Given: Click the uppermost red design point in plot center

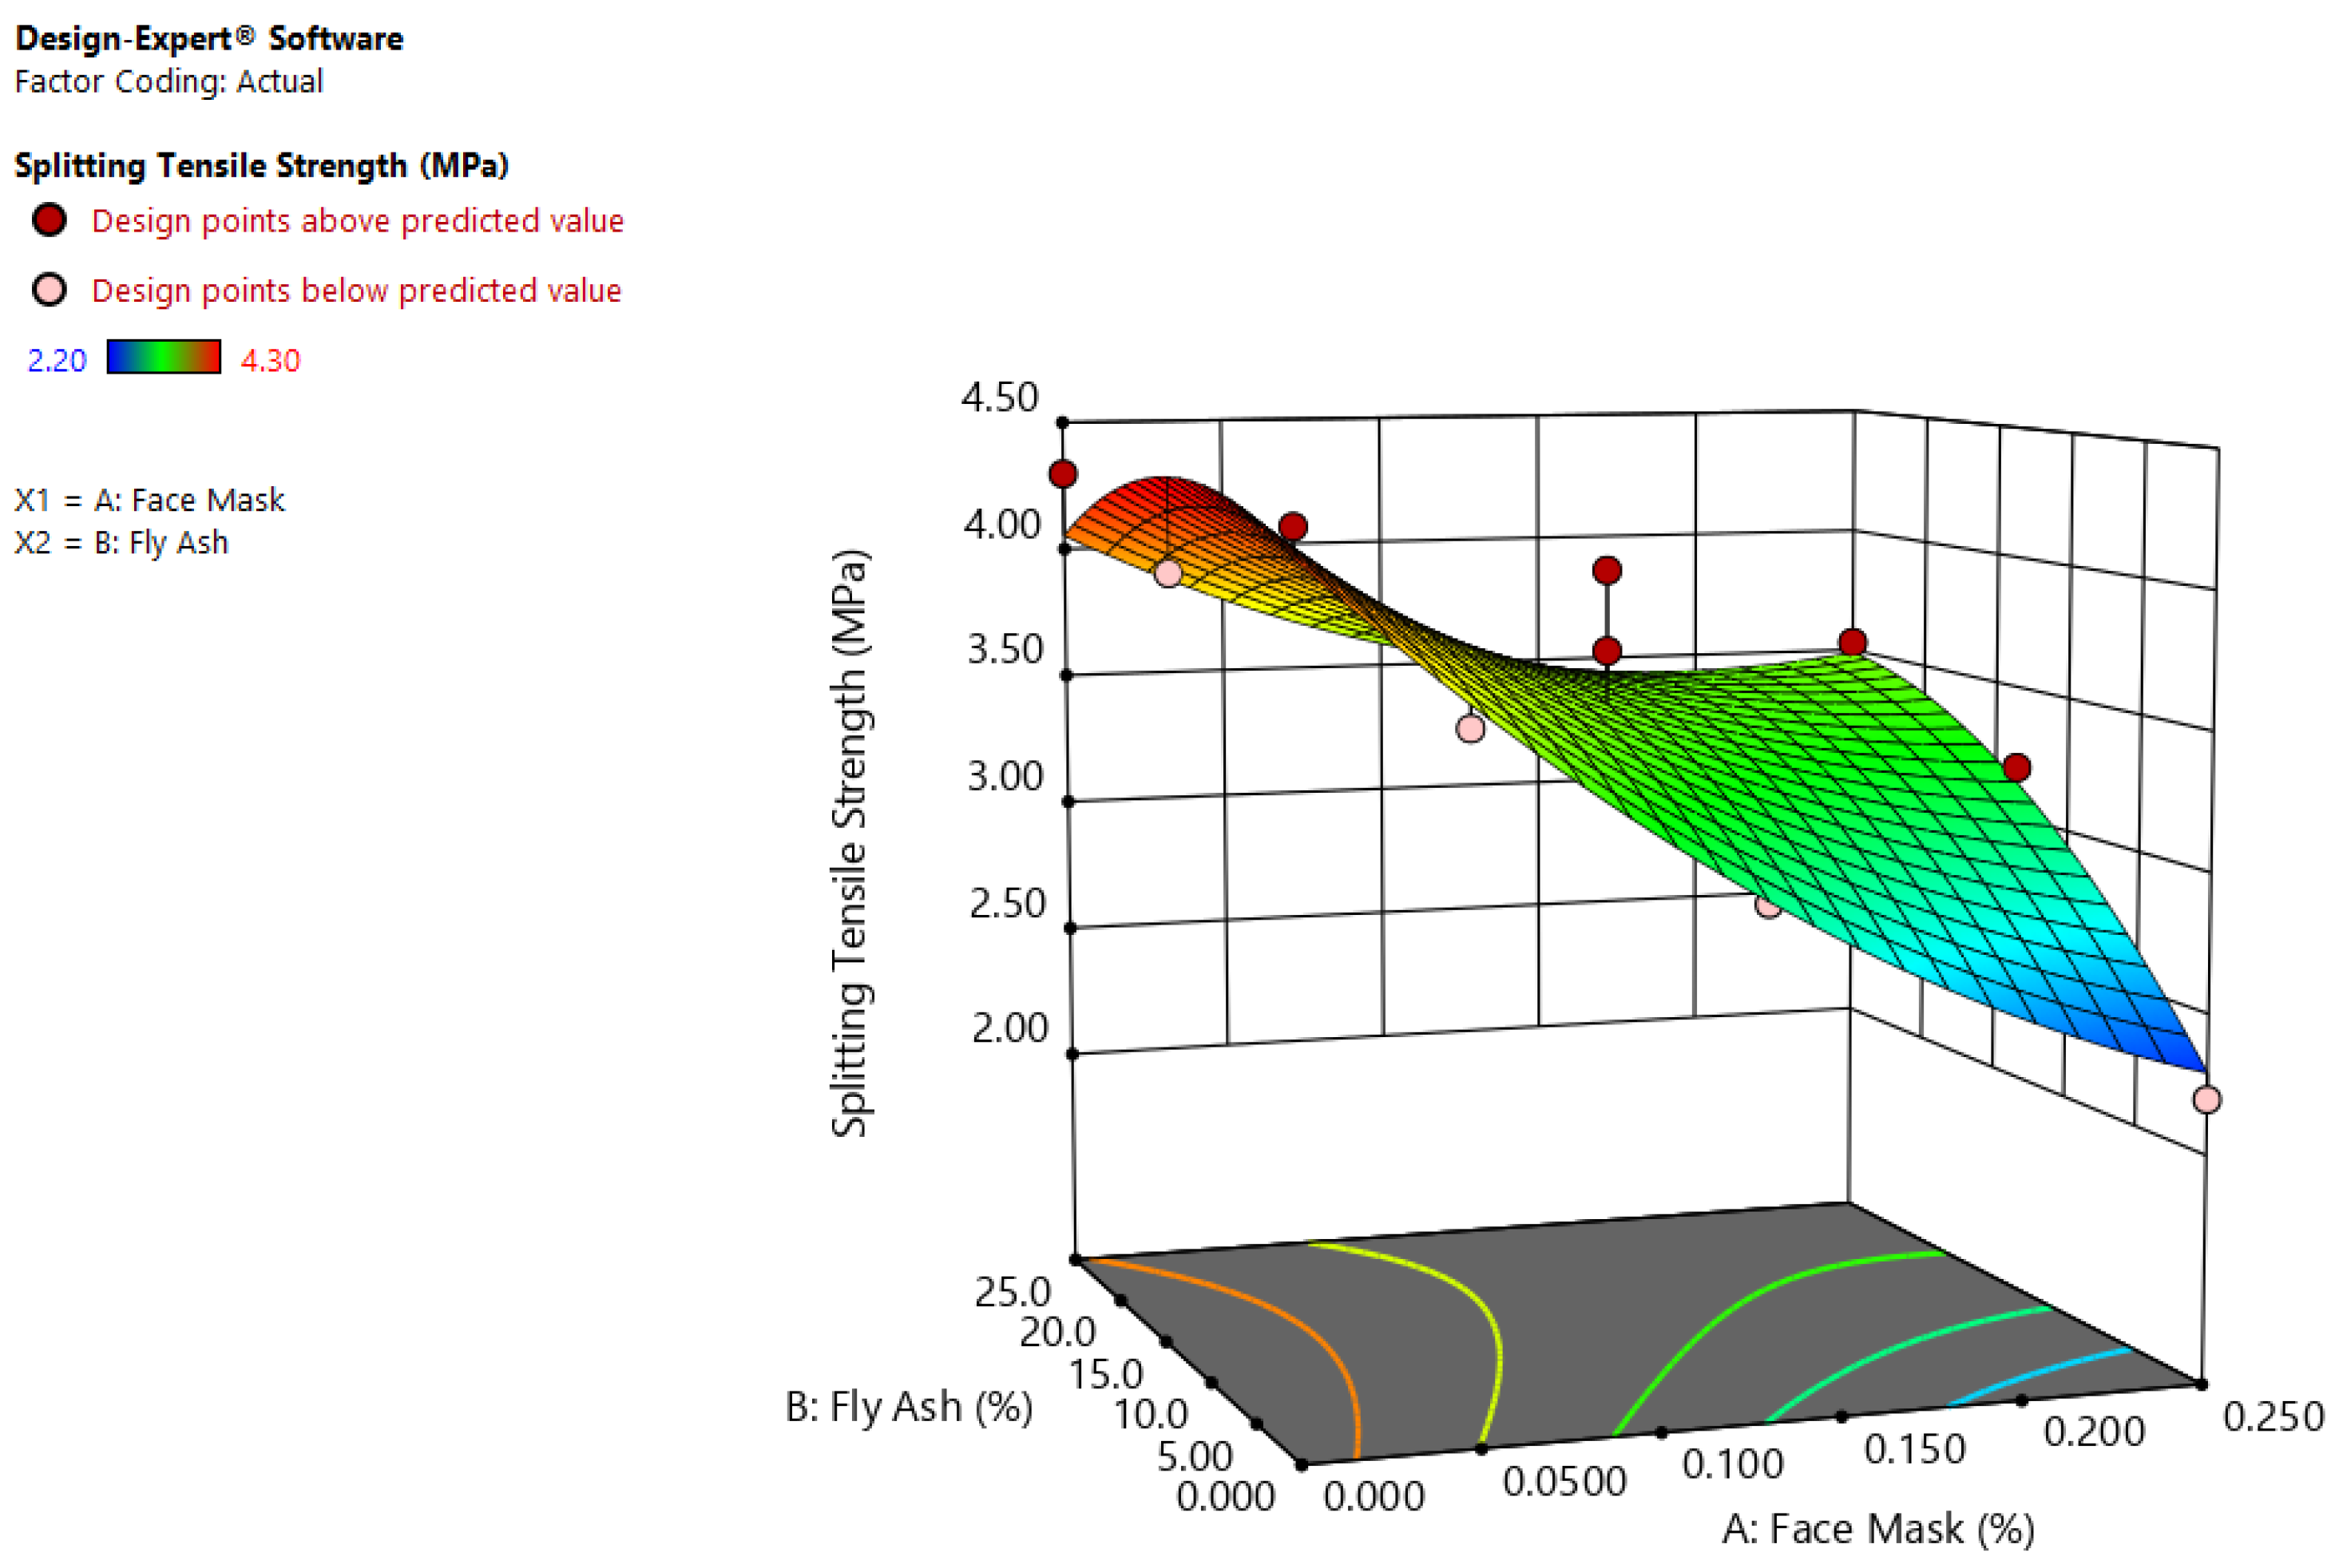Looking at the screenshot, I should click(x=1607, y=571).
